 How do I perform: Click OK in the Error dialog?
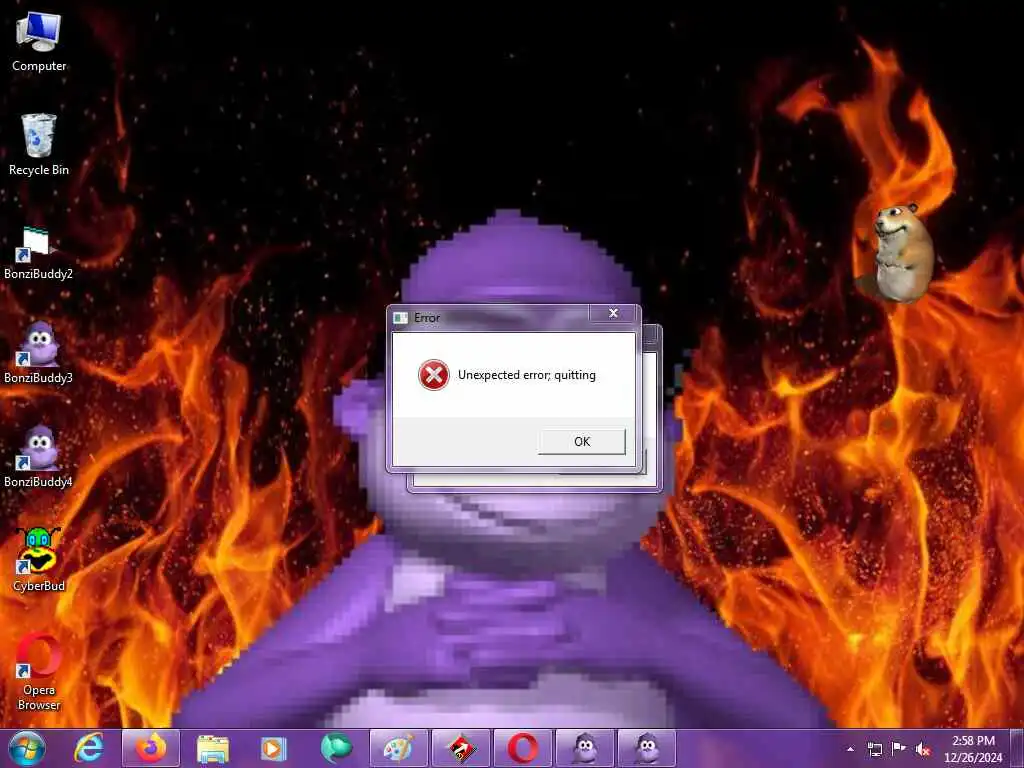point(581,441)
